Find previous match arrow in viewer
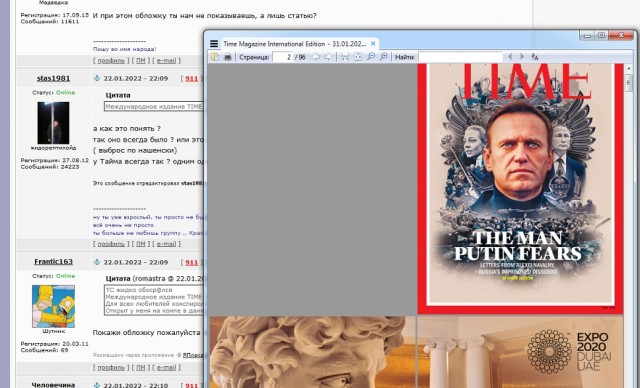This screenshot has width=640, height=388. [x=510, y=57]
